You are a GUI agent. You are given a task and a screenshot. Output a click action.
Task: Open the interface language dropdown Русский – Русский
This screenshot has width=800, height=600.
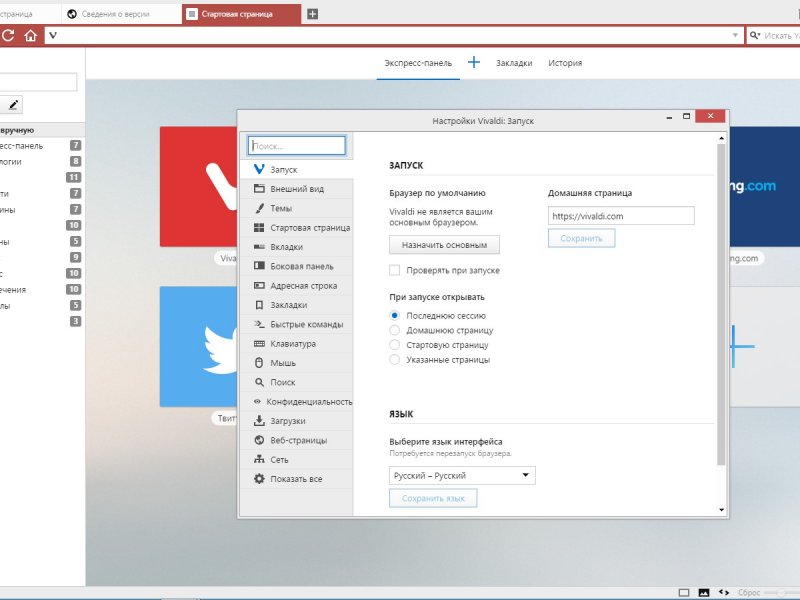coord(462,476)
